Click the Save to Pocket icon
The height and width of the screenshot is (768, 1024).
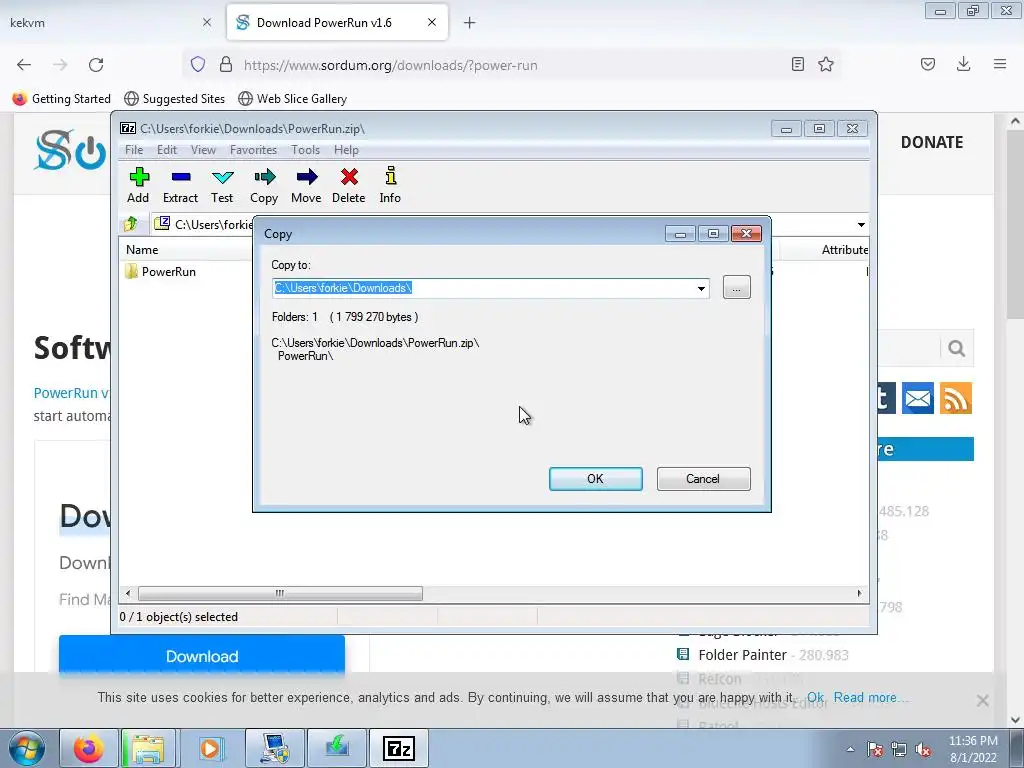(x=927, y=64)
